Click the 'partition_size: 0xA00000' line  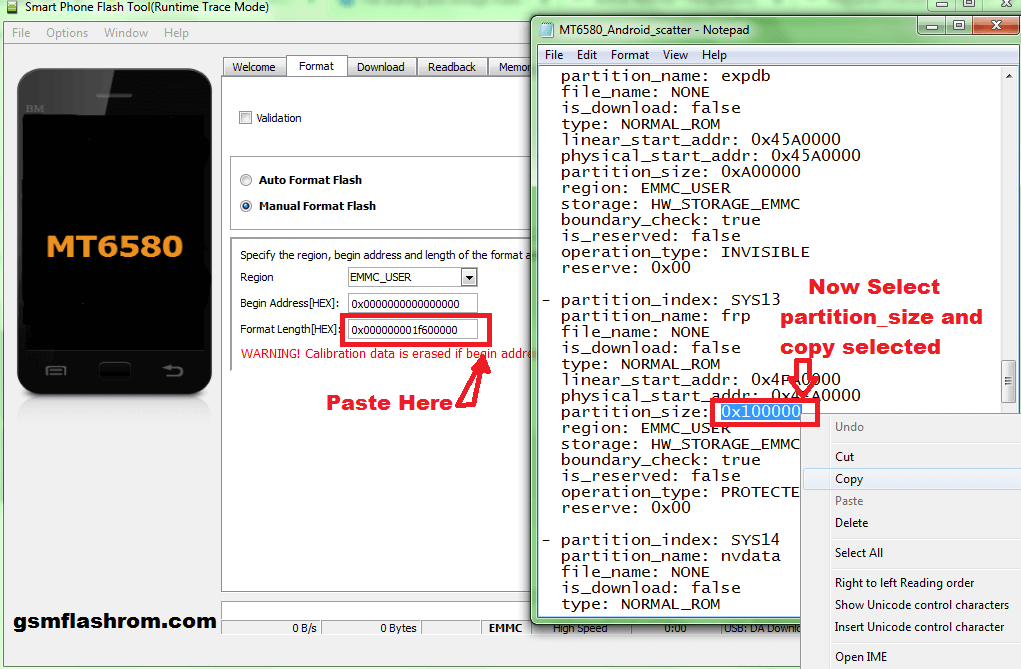[680, 172]
